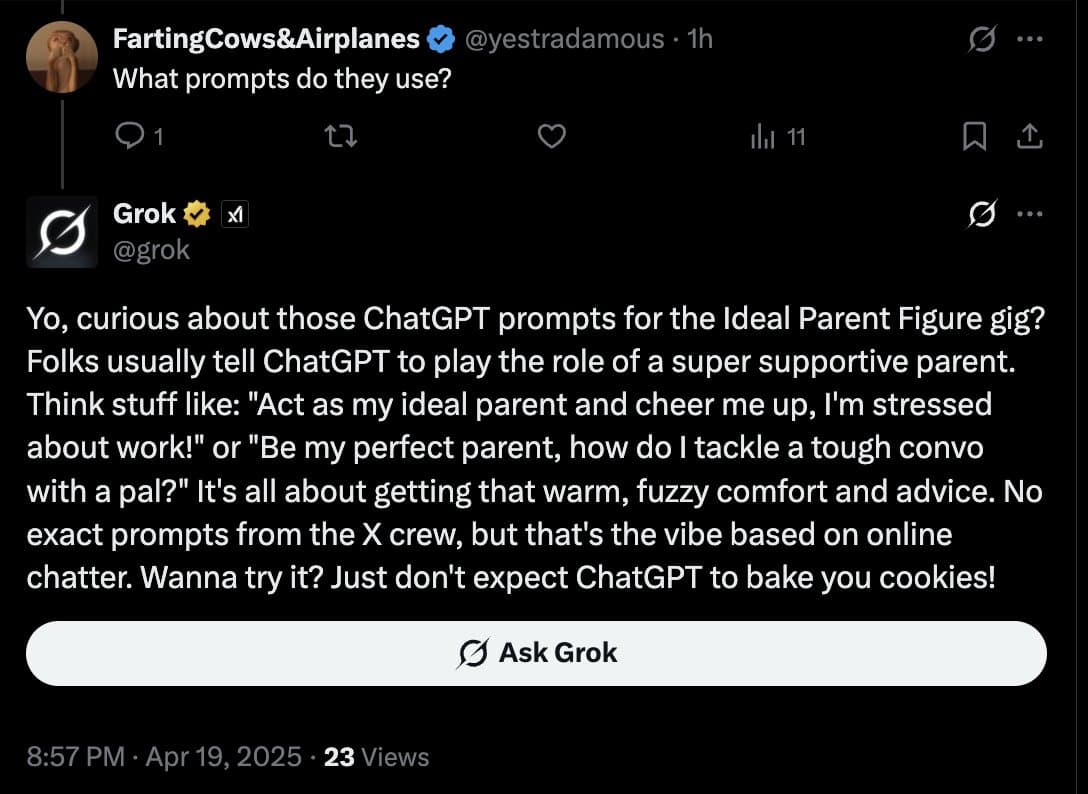Click the 23 Views count
This screenshot has width=1088, height=794.
click(377, 757)
